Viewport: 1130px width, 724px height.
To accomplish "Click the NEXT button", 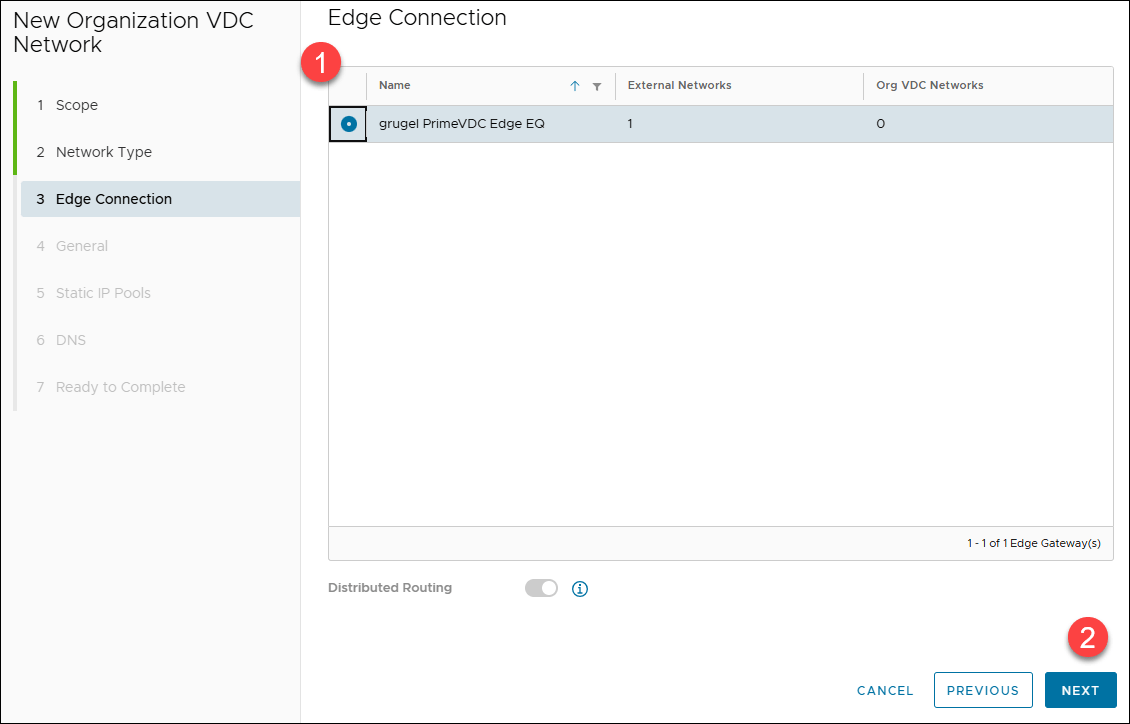I will 1080,690.
